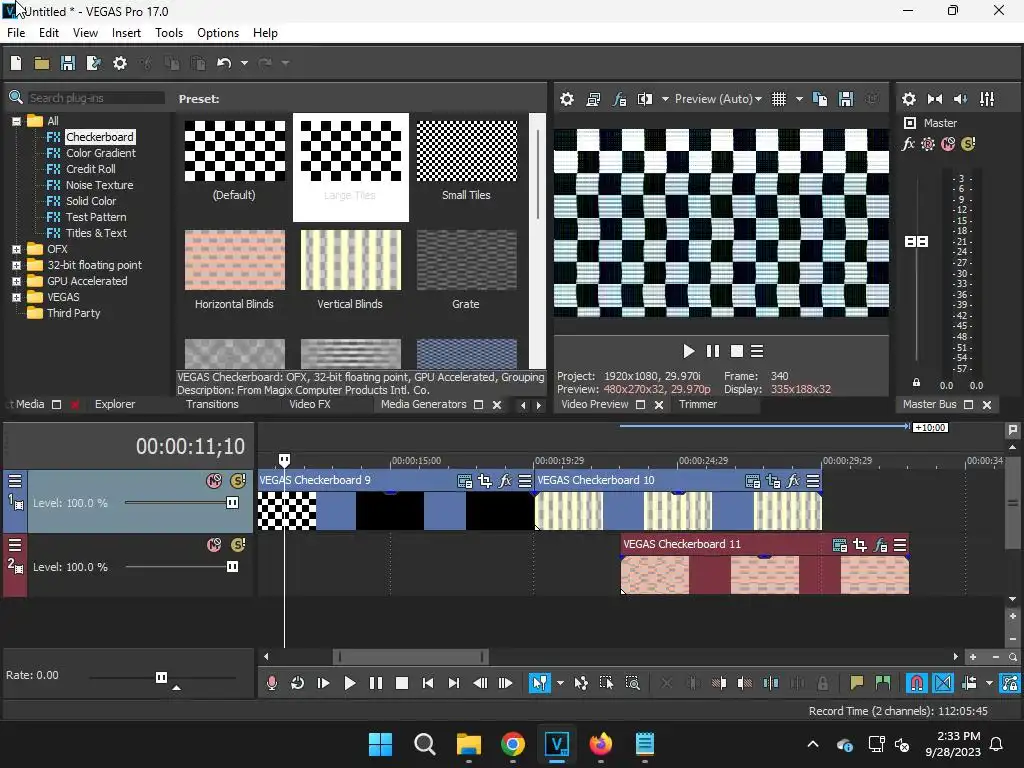Toggle Master bus Solo button
Viewport: 1024px width, 768px height.
click(968, 144)
